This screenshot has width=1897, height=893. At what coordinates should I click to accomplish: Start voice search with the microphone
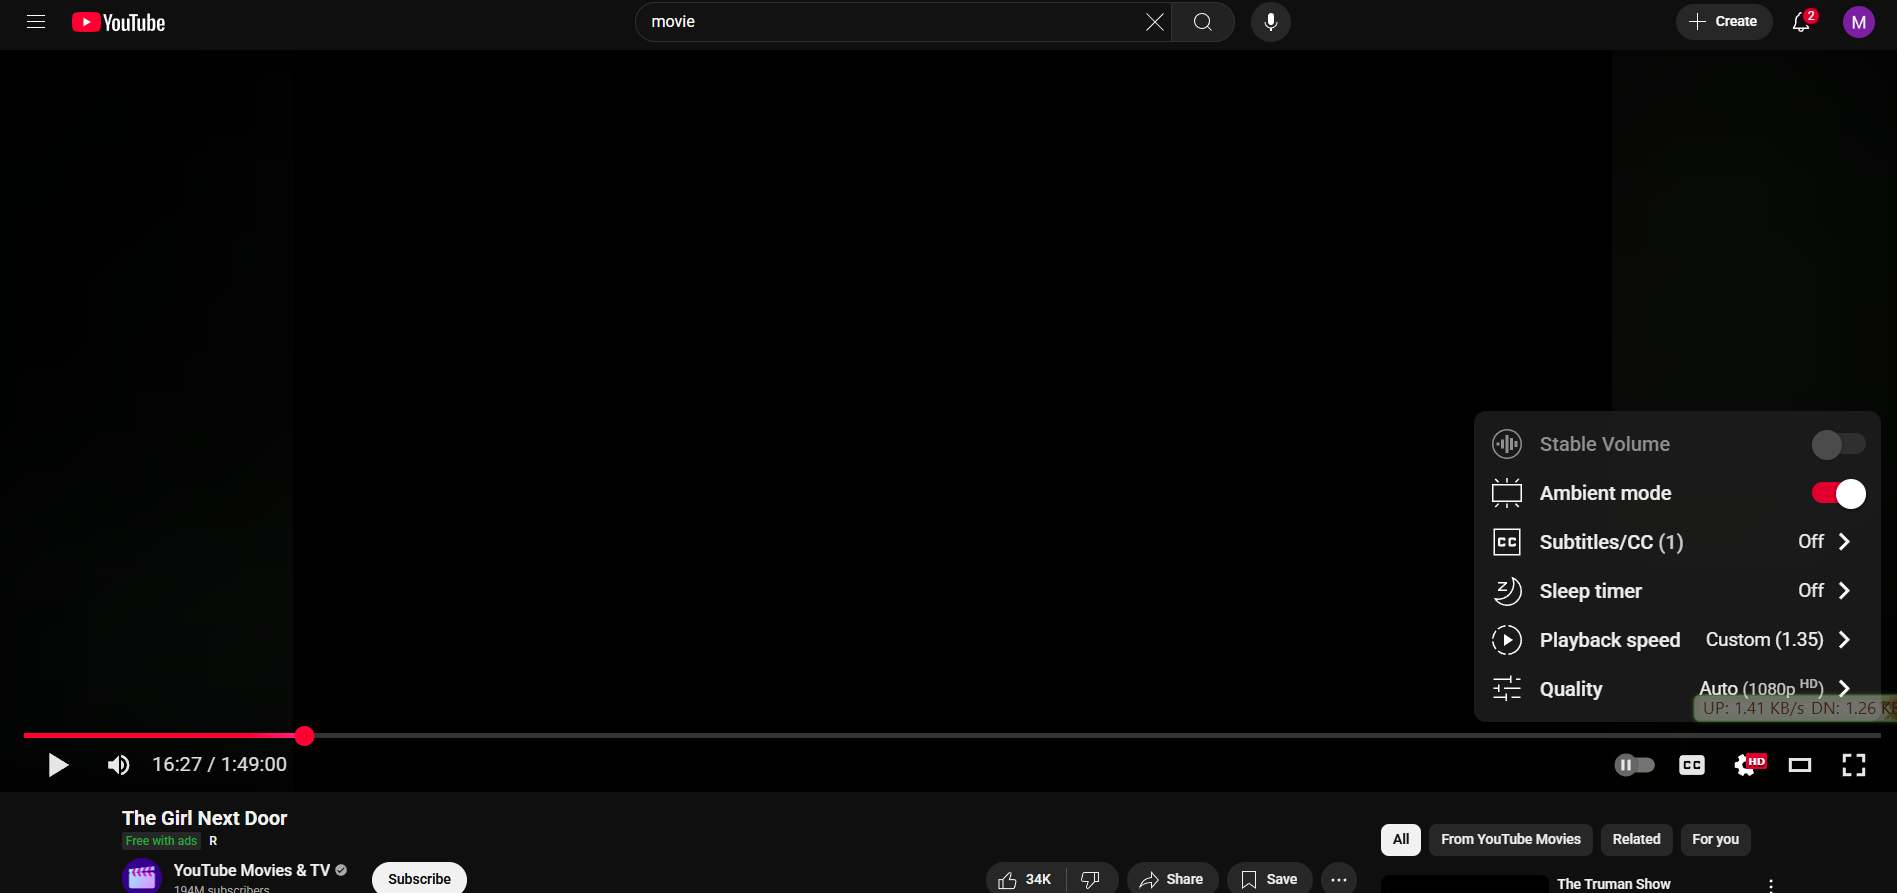(x=1271, y=22)
